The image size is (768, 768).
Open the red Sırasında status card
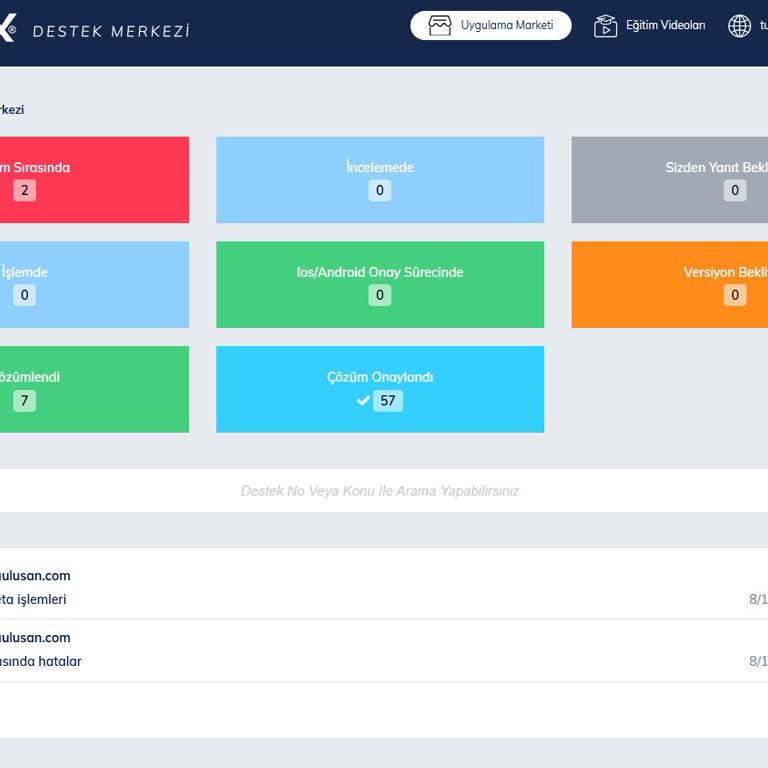[94, 180]
